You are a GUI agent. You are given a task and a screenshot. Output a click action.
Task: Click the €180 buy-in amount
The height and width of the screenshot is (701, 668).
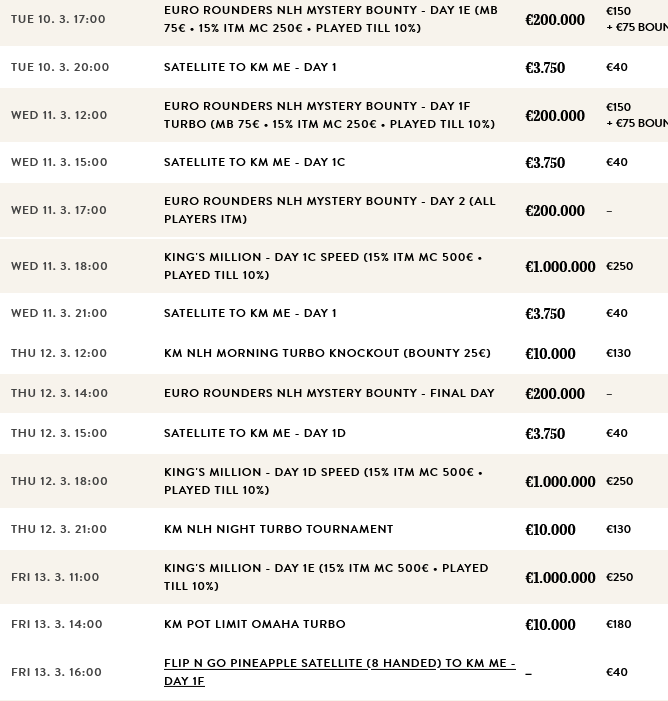619,624
